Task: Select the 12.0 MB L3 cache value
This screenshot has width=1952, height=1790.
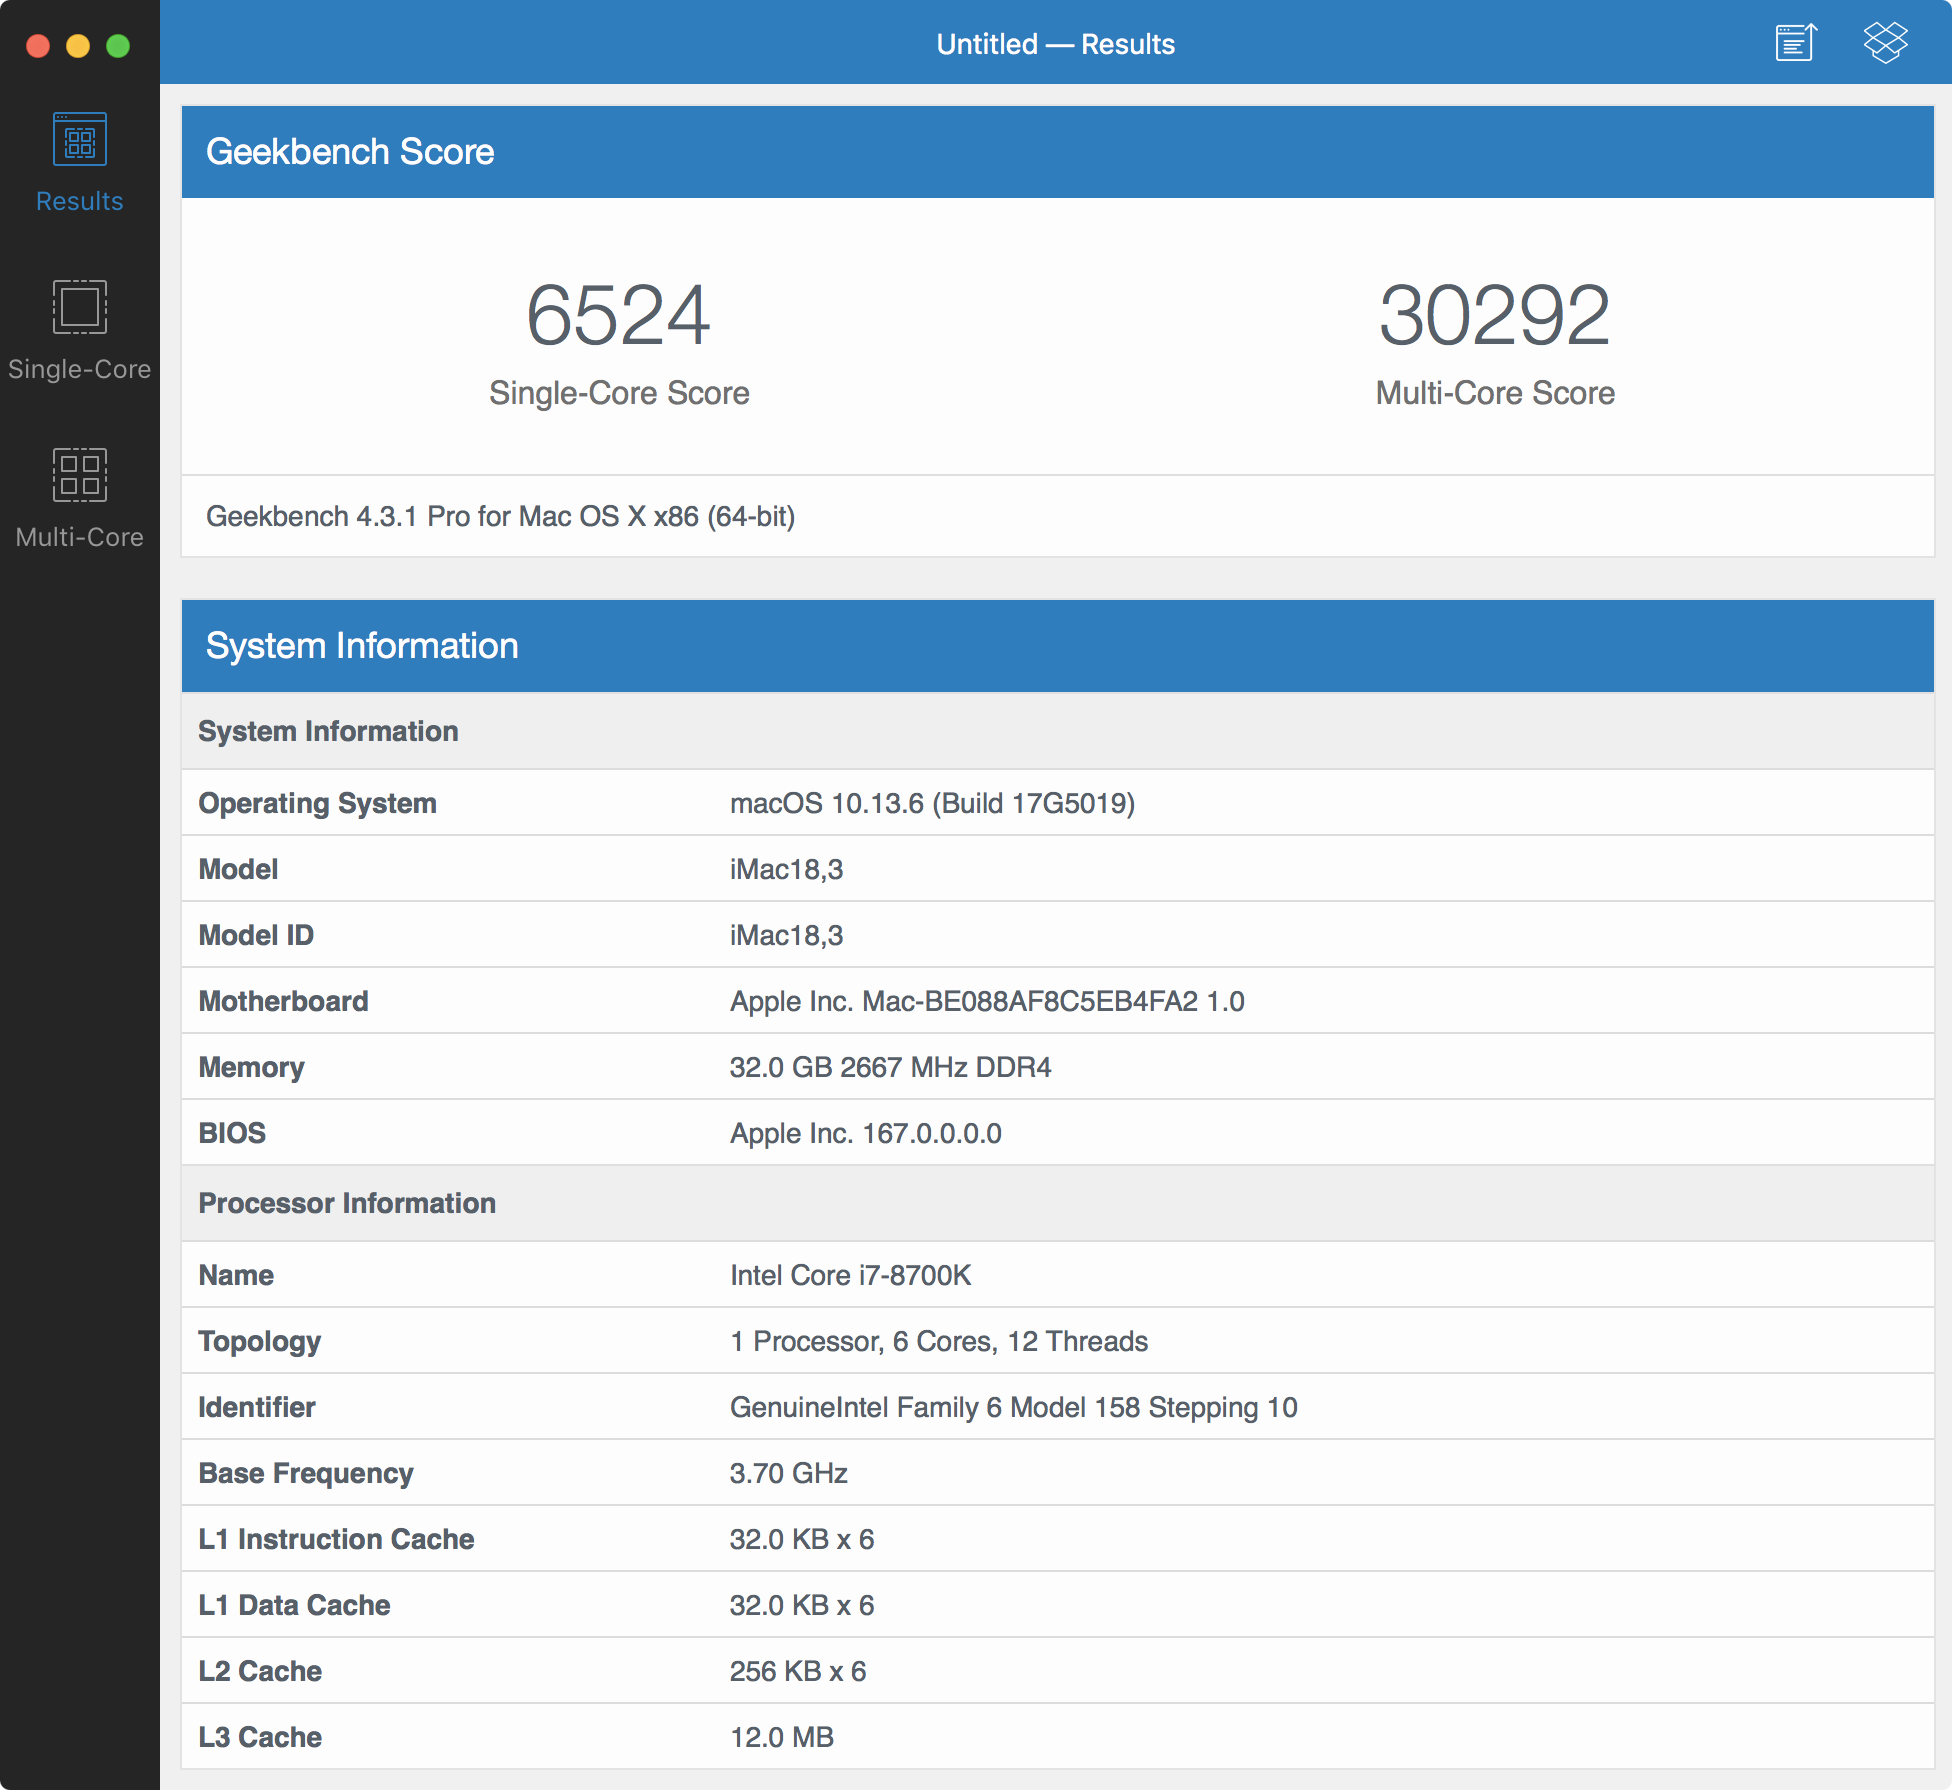Action: [781, 1737]
